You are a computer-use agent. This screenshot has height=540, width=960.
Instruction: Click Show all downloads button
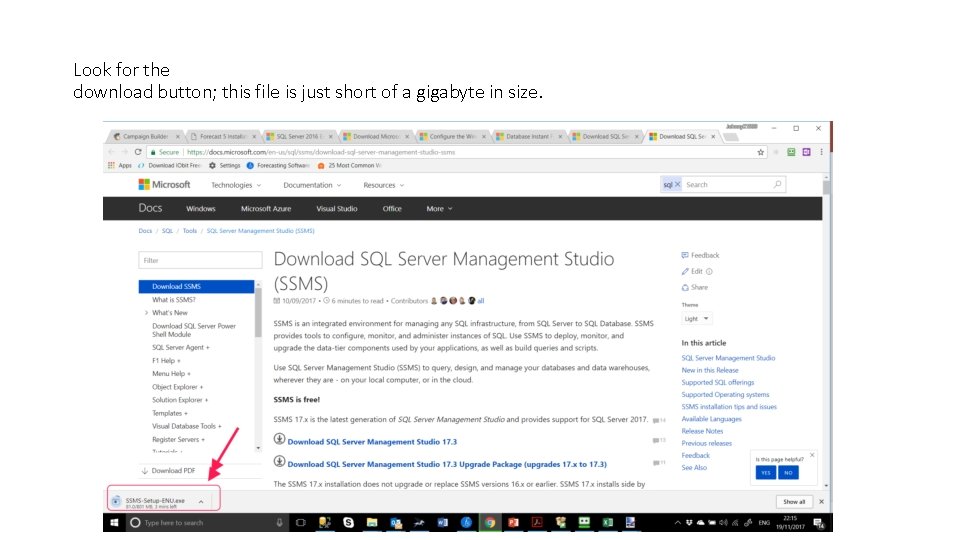point(794,501)
